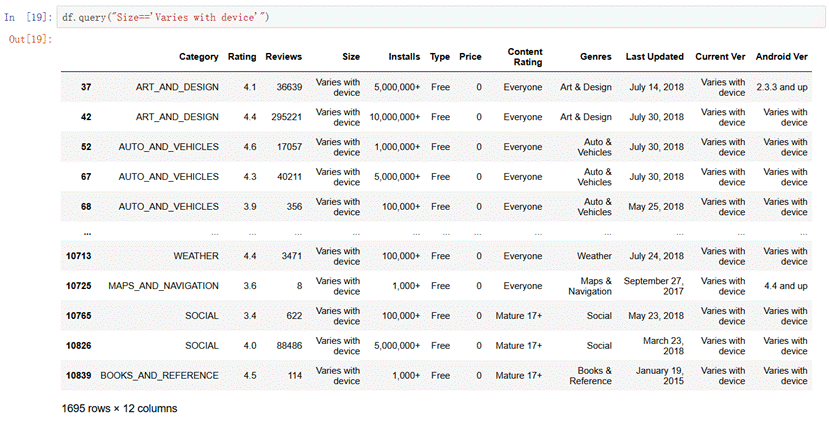Select row index 10839

pos(78,375)
